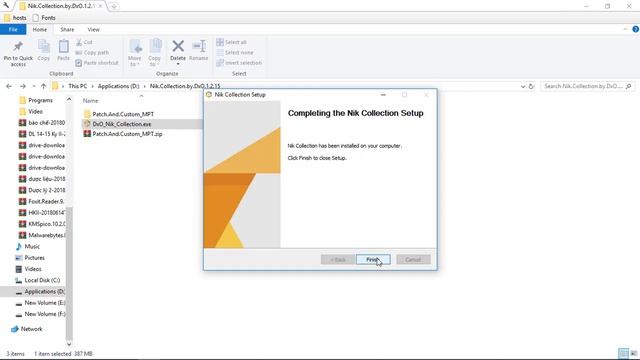The width and height of the screenshot is (640, 360).
Task: Select Malwarebytes item in navigation pane
Action: 42,235
